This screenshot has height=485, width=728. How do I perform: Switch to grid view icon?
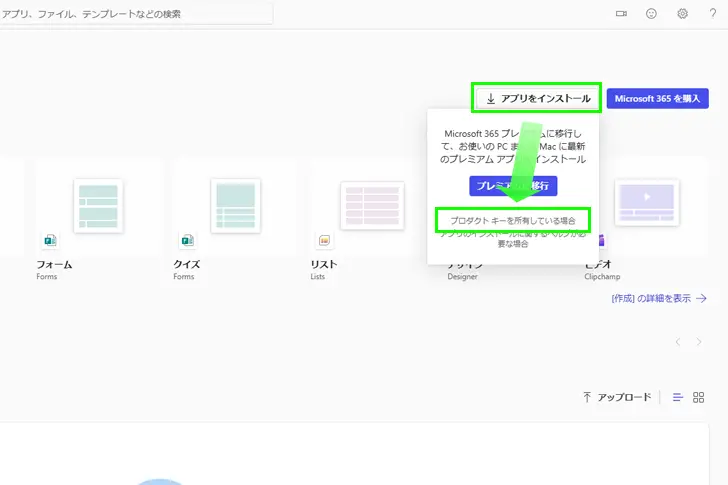click(698, 397)
